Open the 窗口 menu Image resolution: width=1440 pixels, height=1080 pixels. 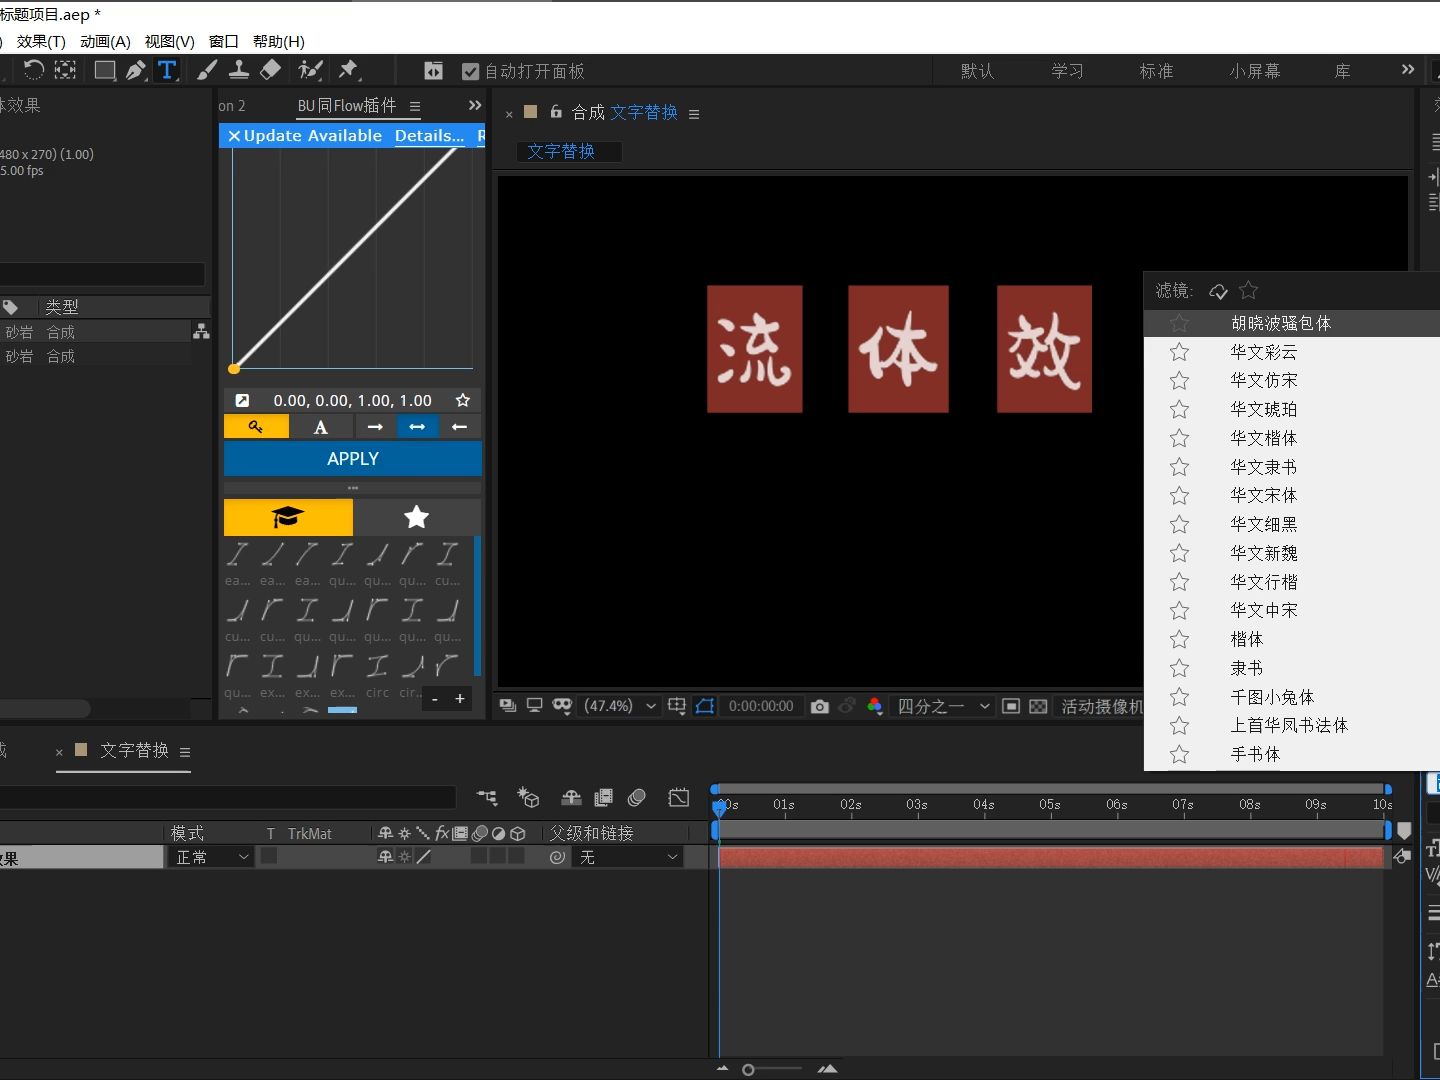click(x=224, y=41)
